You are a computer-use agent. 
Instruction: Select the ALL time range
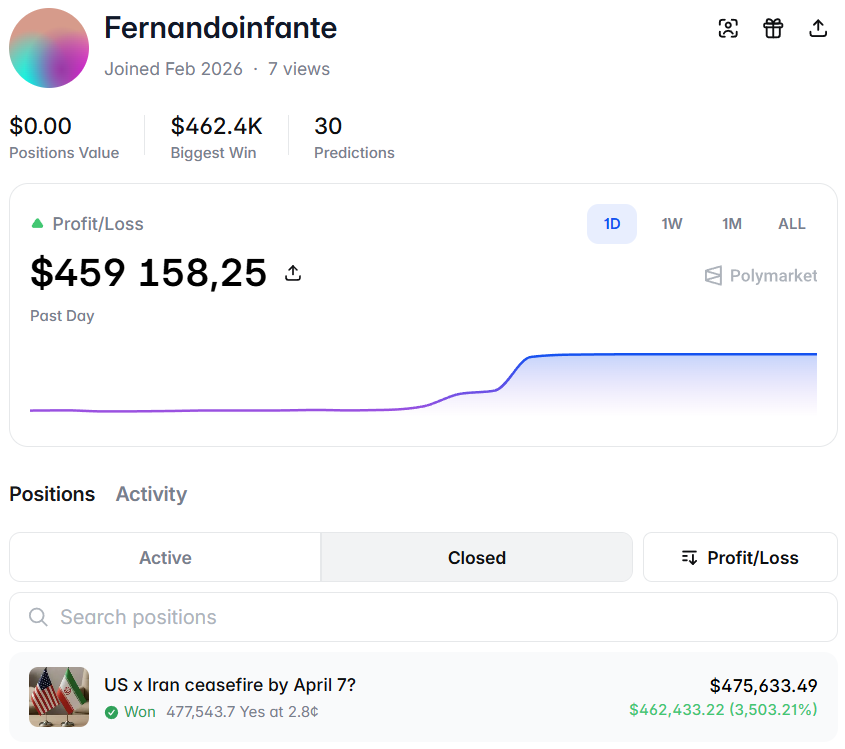792,224
